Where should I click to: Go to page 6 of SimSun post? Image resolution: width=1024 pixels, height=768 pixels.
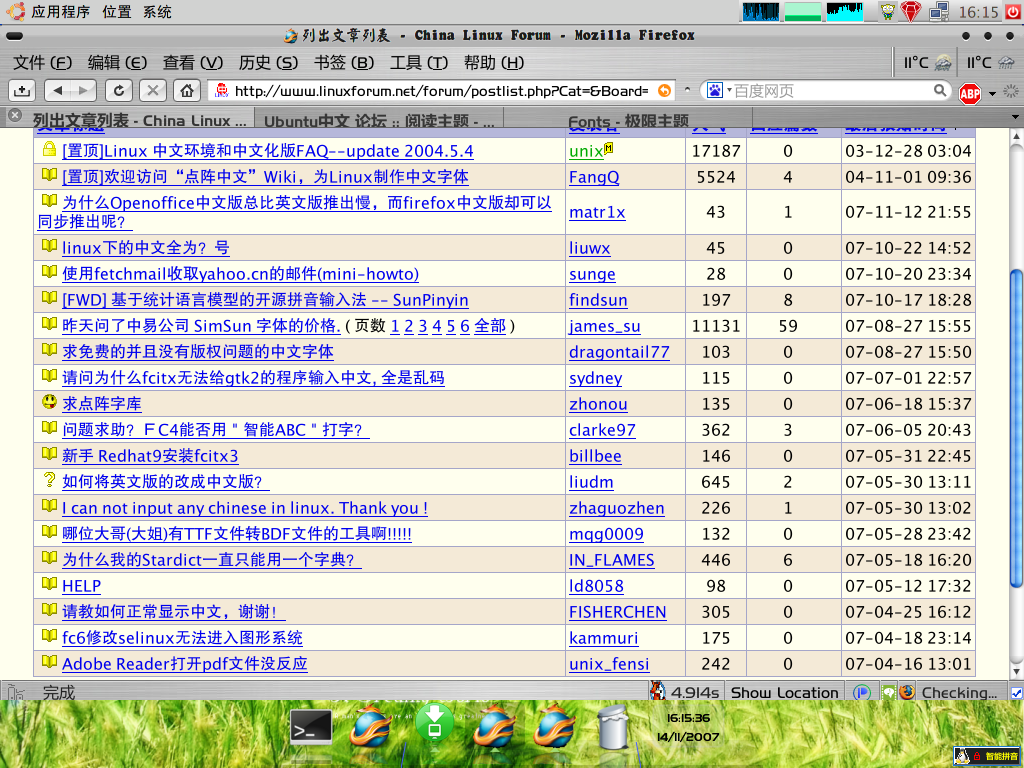465,326
